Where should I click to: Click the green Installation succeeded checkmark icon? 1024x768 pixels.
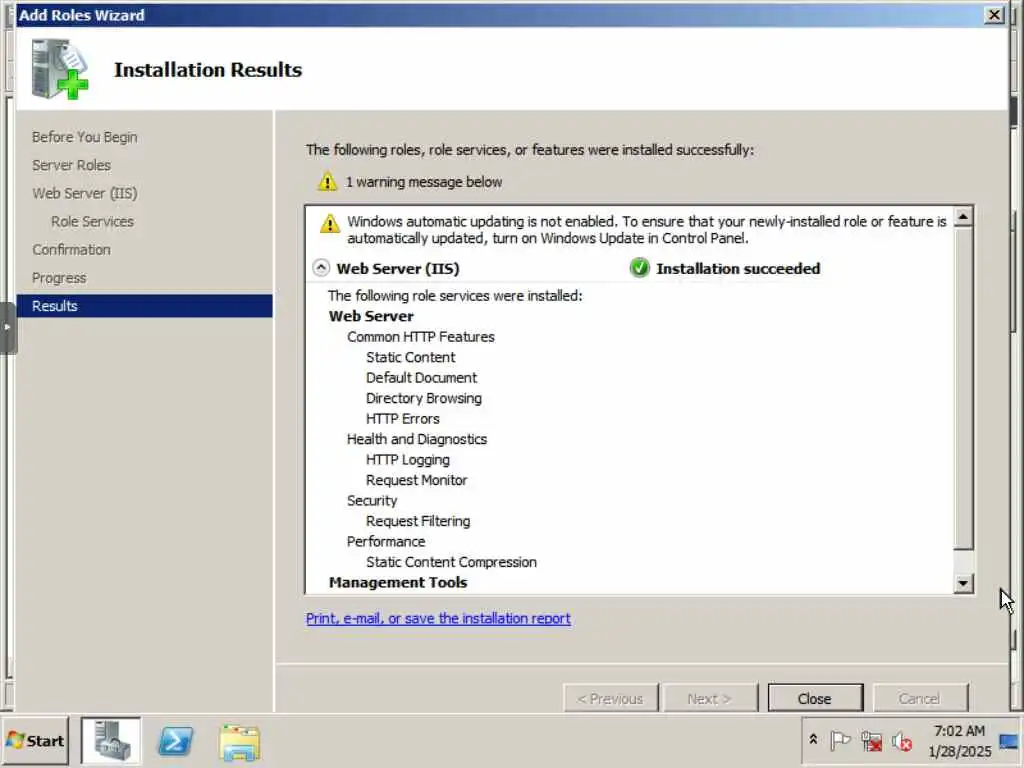tap(639, 268)
